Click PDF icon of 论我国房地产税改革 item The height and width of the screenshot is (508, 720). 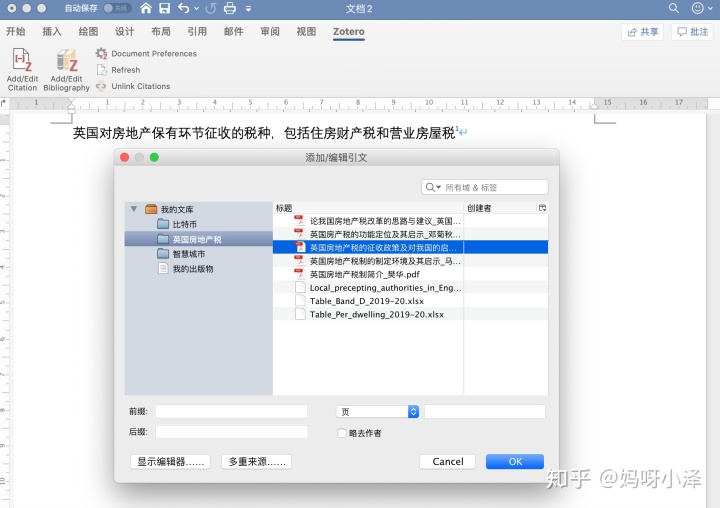click(299, 221)
